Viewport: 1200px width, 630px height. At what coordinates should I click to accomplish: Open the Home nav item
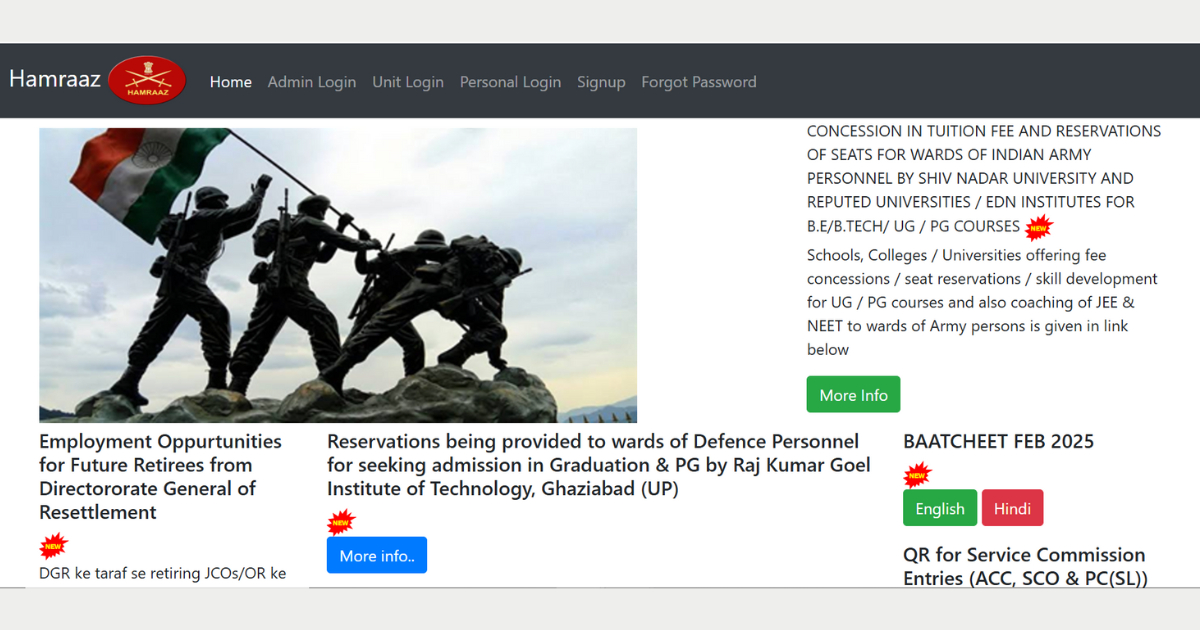(x=231, y=82)
